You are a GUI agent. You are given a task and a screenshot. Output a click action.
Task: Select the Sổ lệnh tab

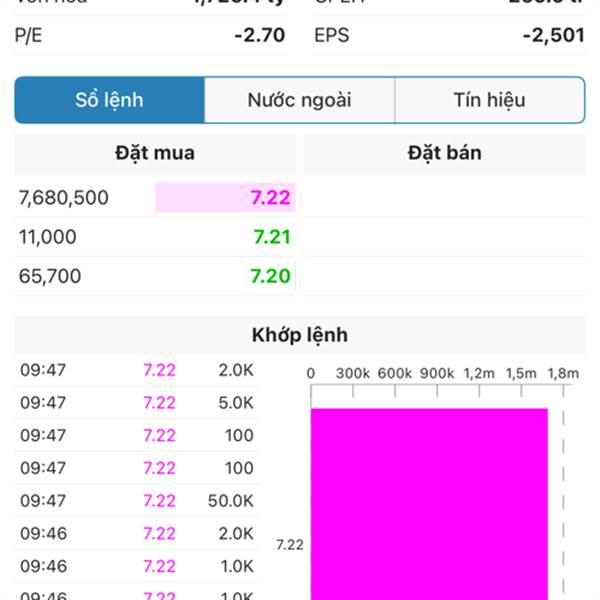(x=109, y=100)
